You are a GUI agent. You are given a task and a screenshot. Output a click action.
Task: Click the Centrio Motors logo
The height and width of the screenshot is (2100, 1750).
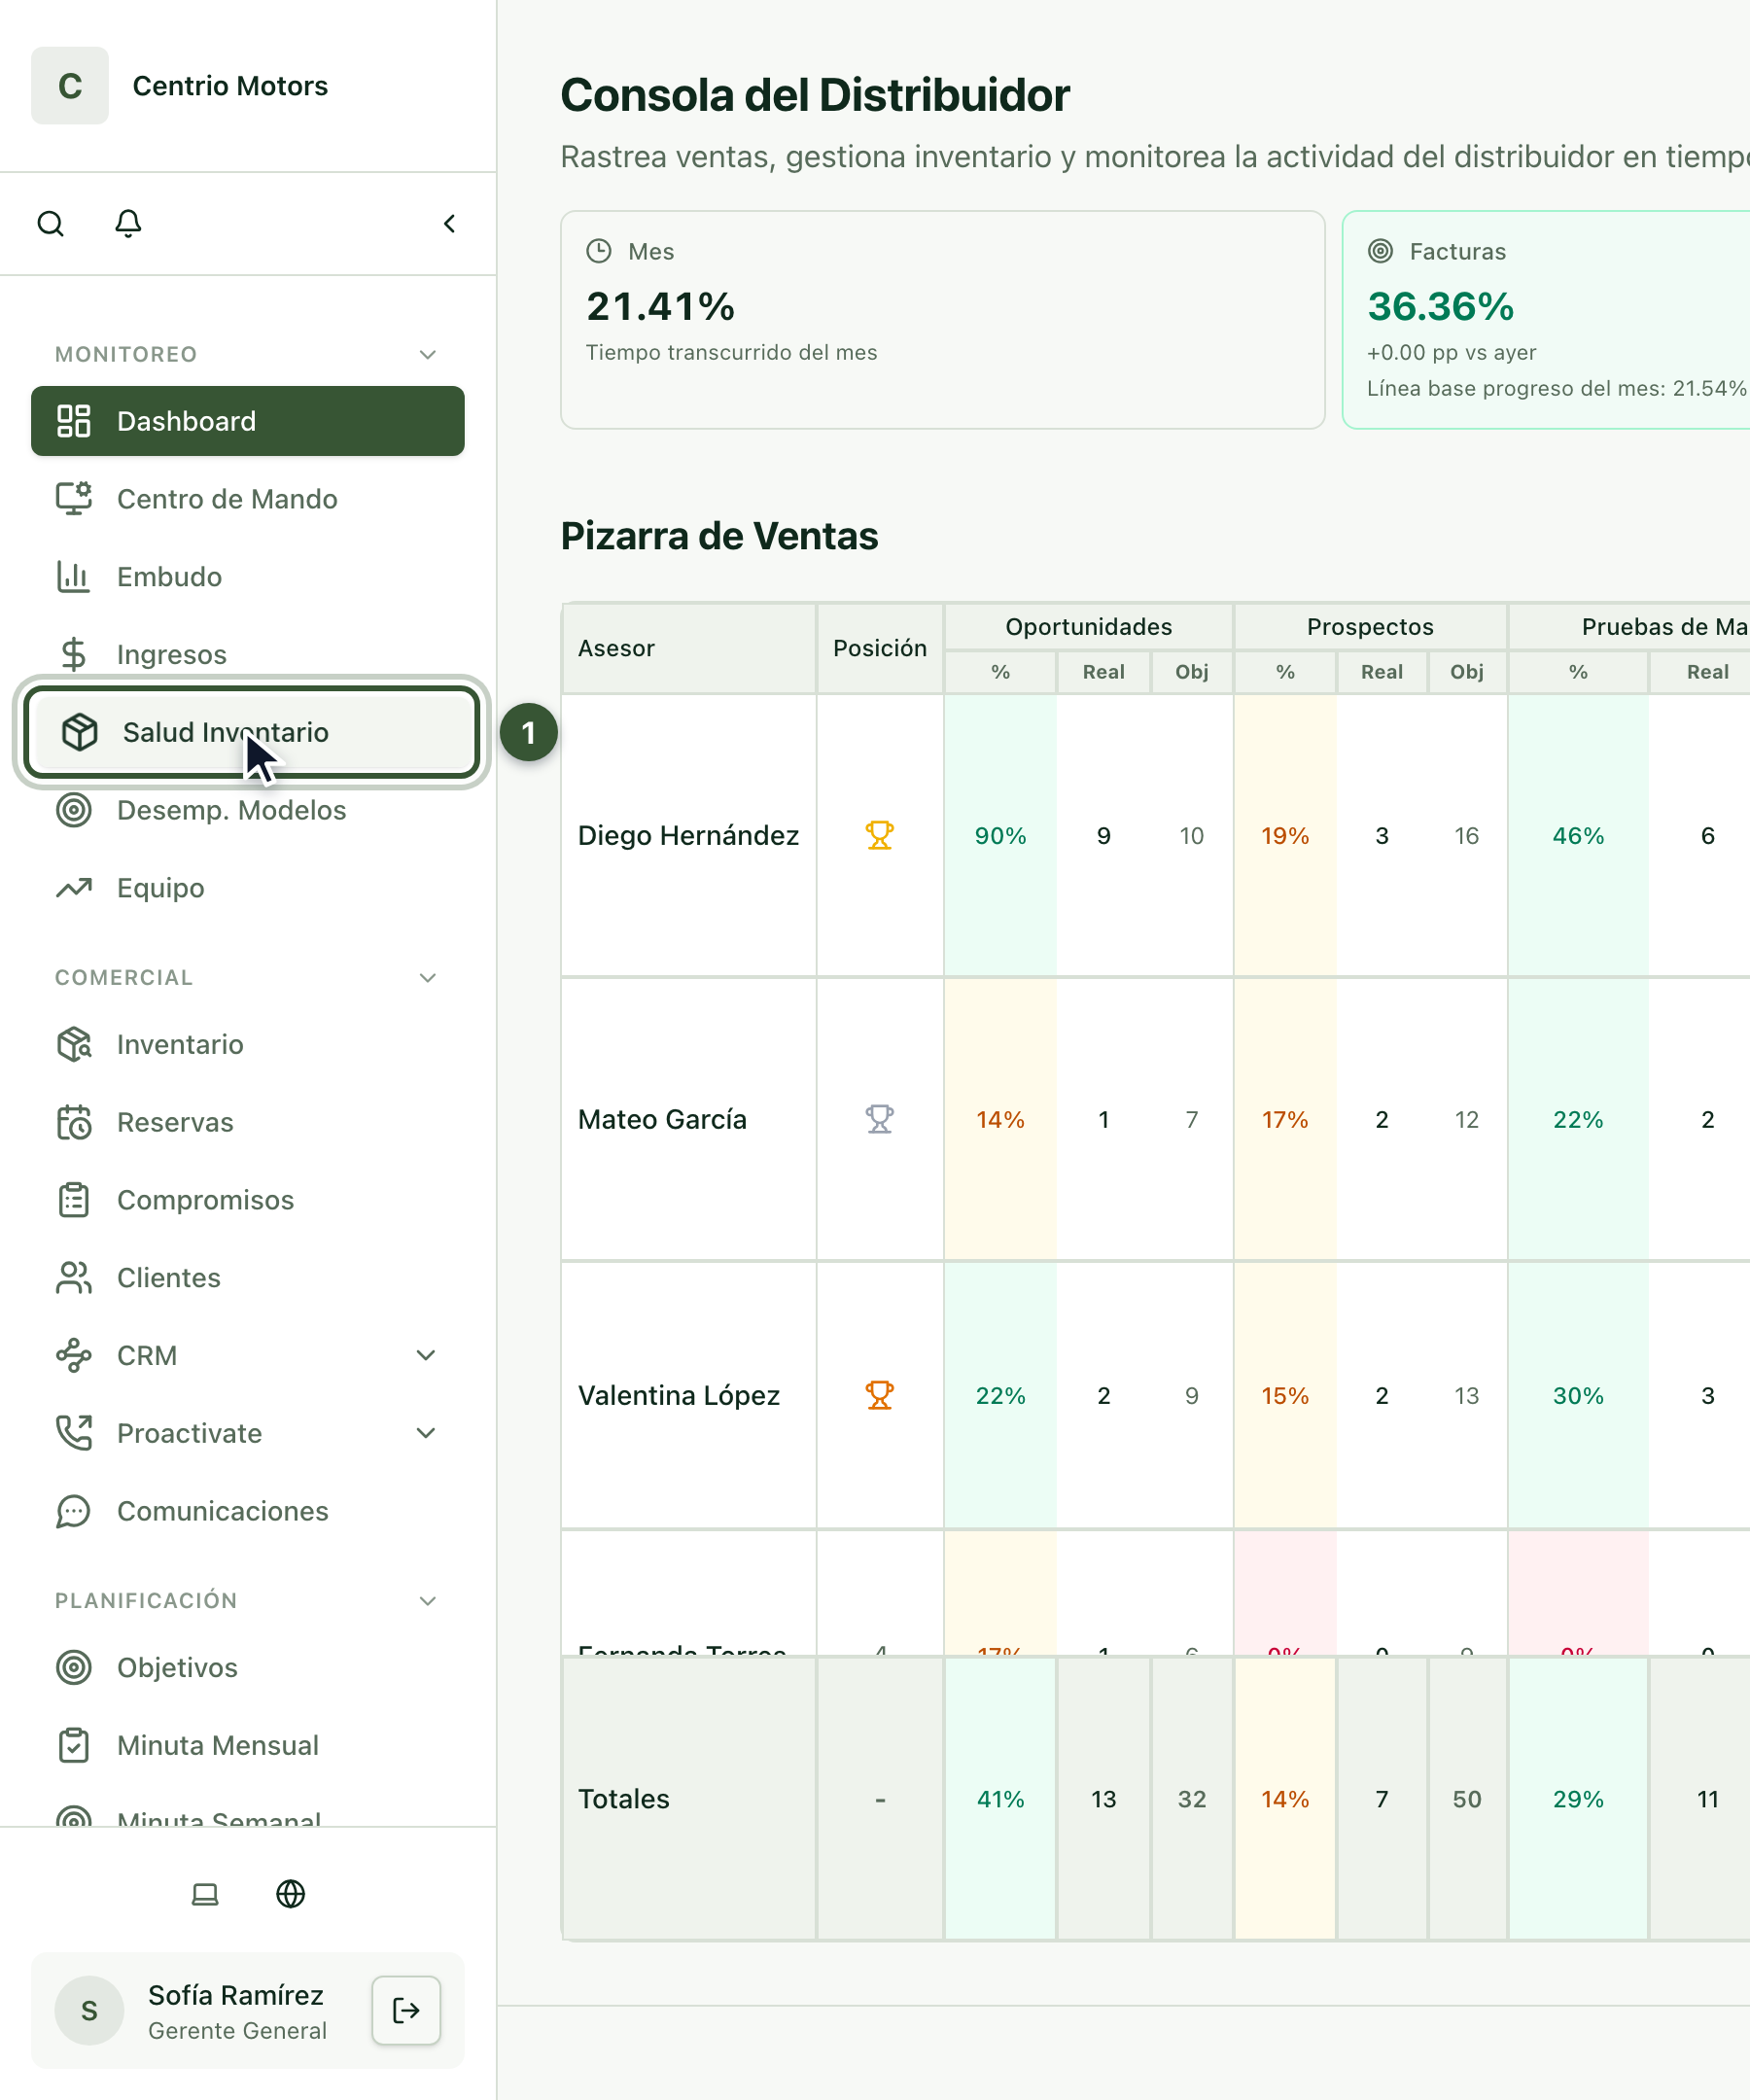point(70,86)
